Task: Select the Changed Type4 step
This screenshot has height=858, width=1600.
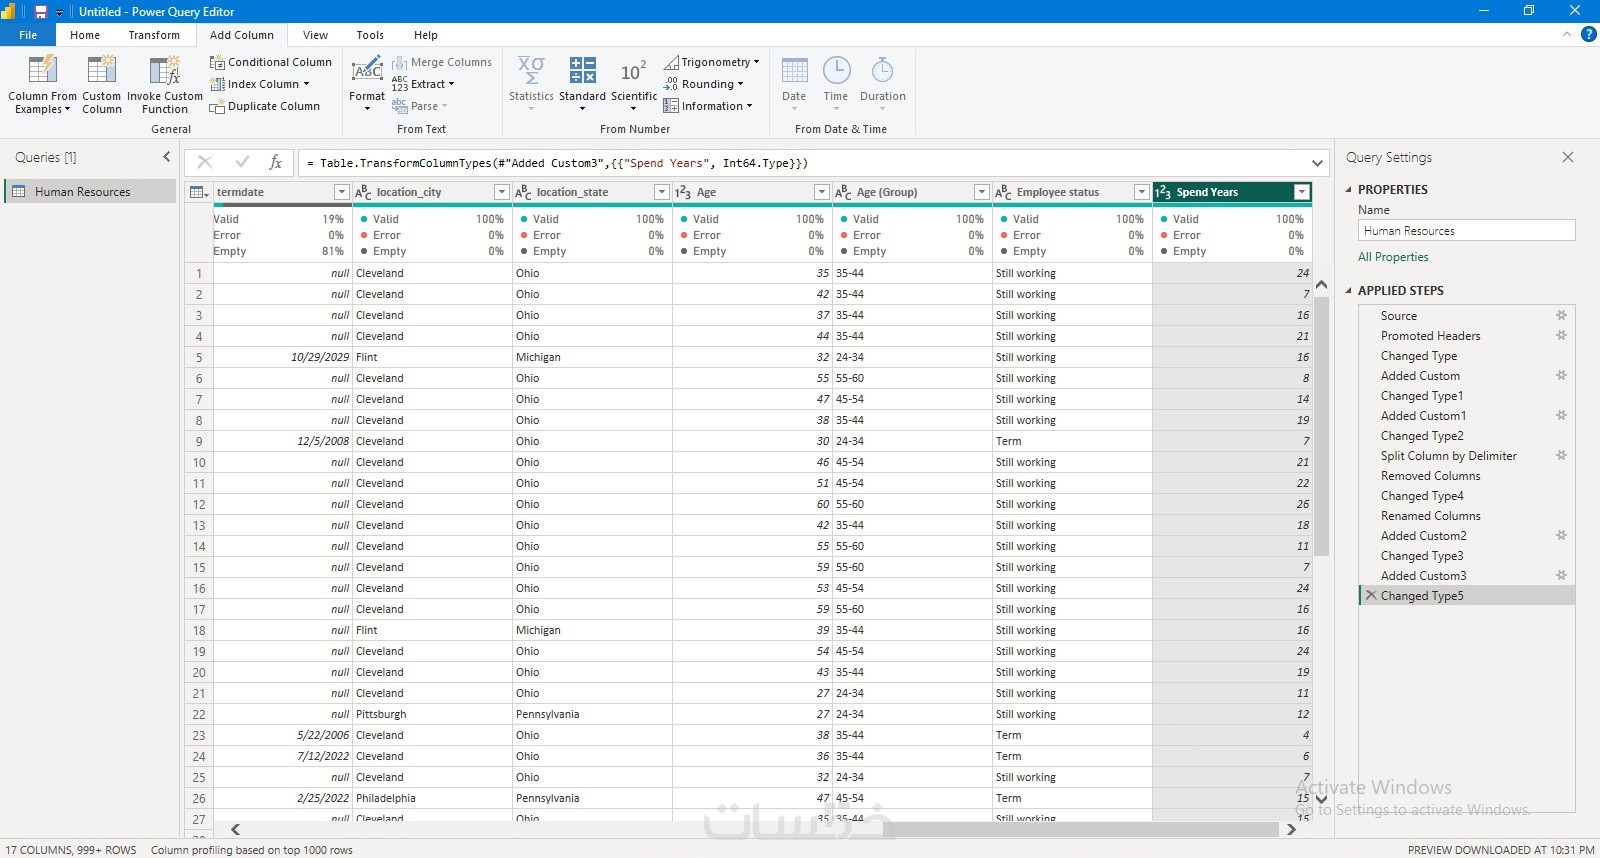Action: point(1422,496)
